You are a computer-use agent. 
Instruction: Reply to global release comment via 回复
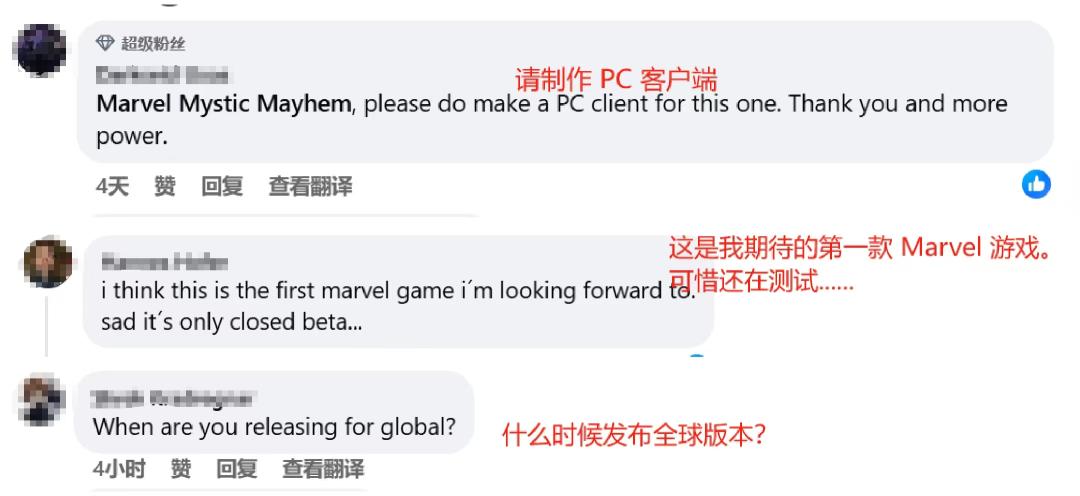pos(237,469)
